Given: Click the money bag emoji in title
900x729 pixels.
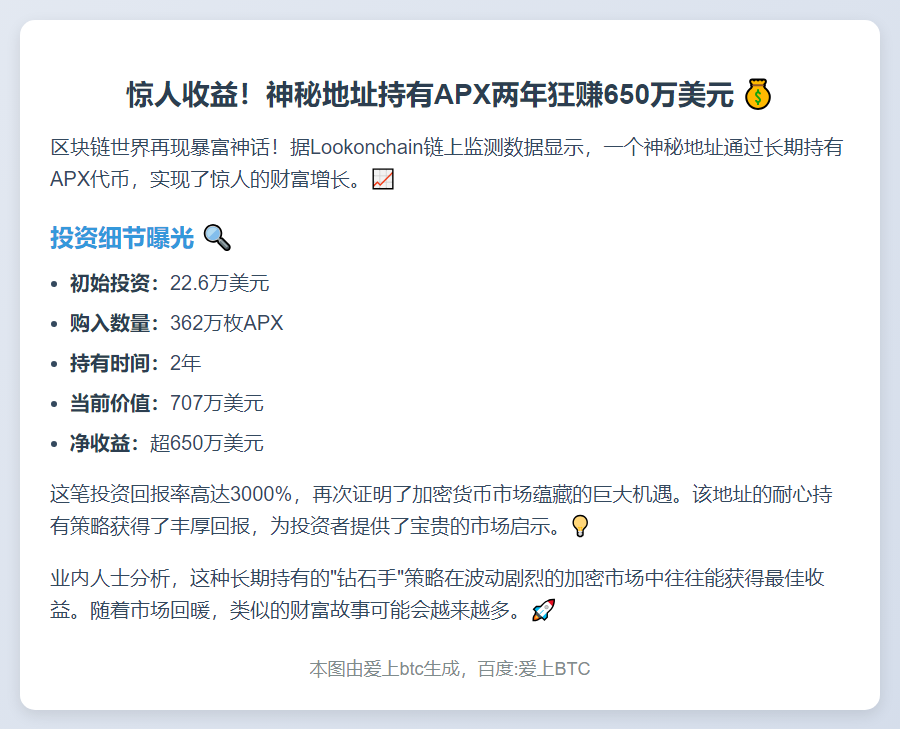Looking at the screenshot, I should [x=758, y=96].
